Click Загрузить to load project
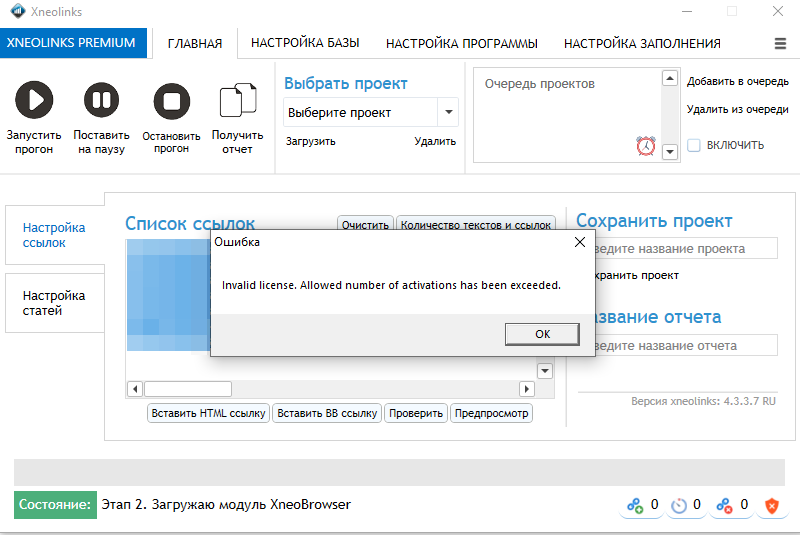 pos(311,141)
